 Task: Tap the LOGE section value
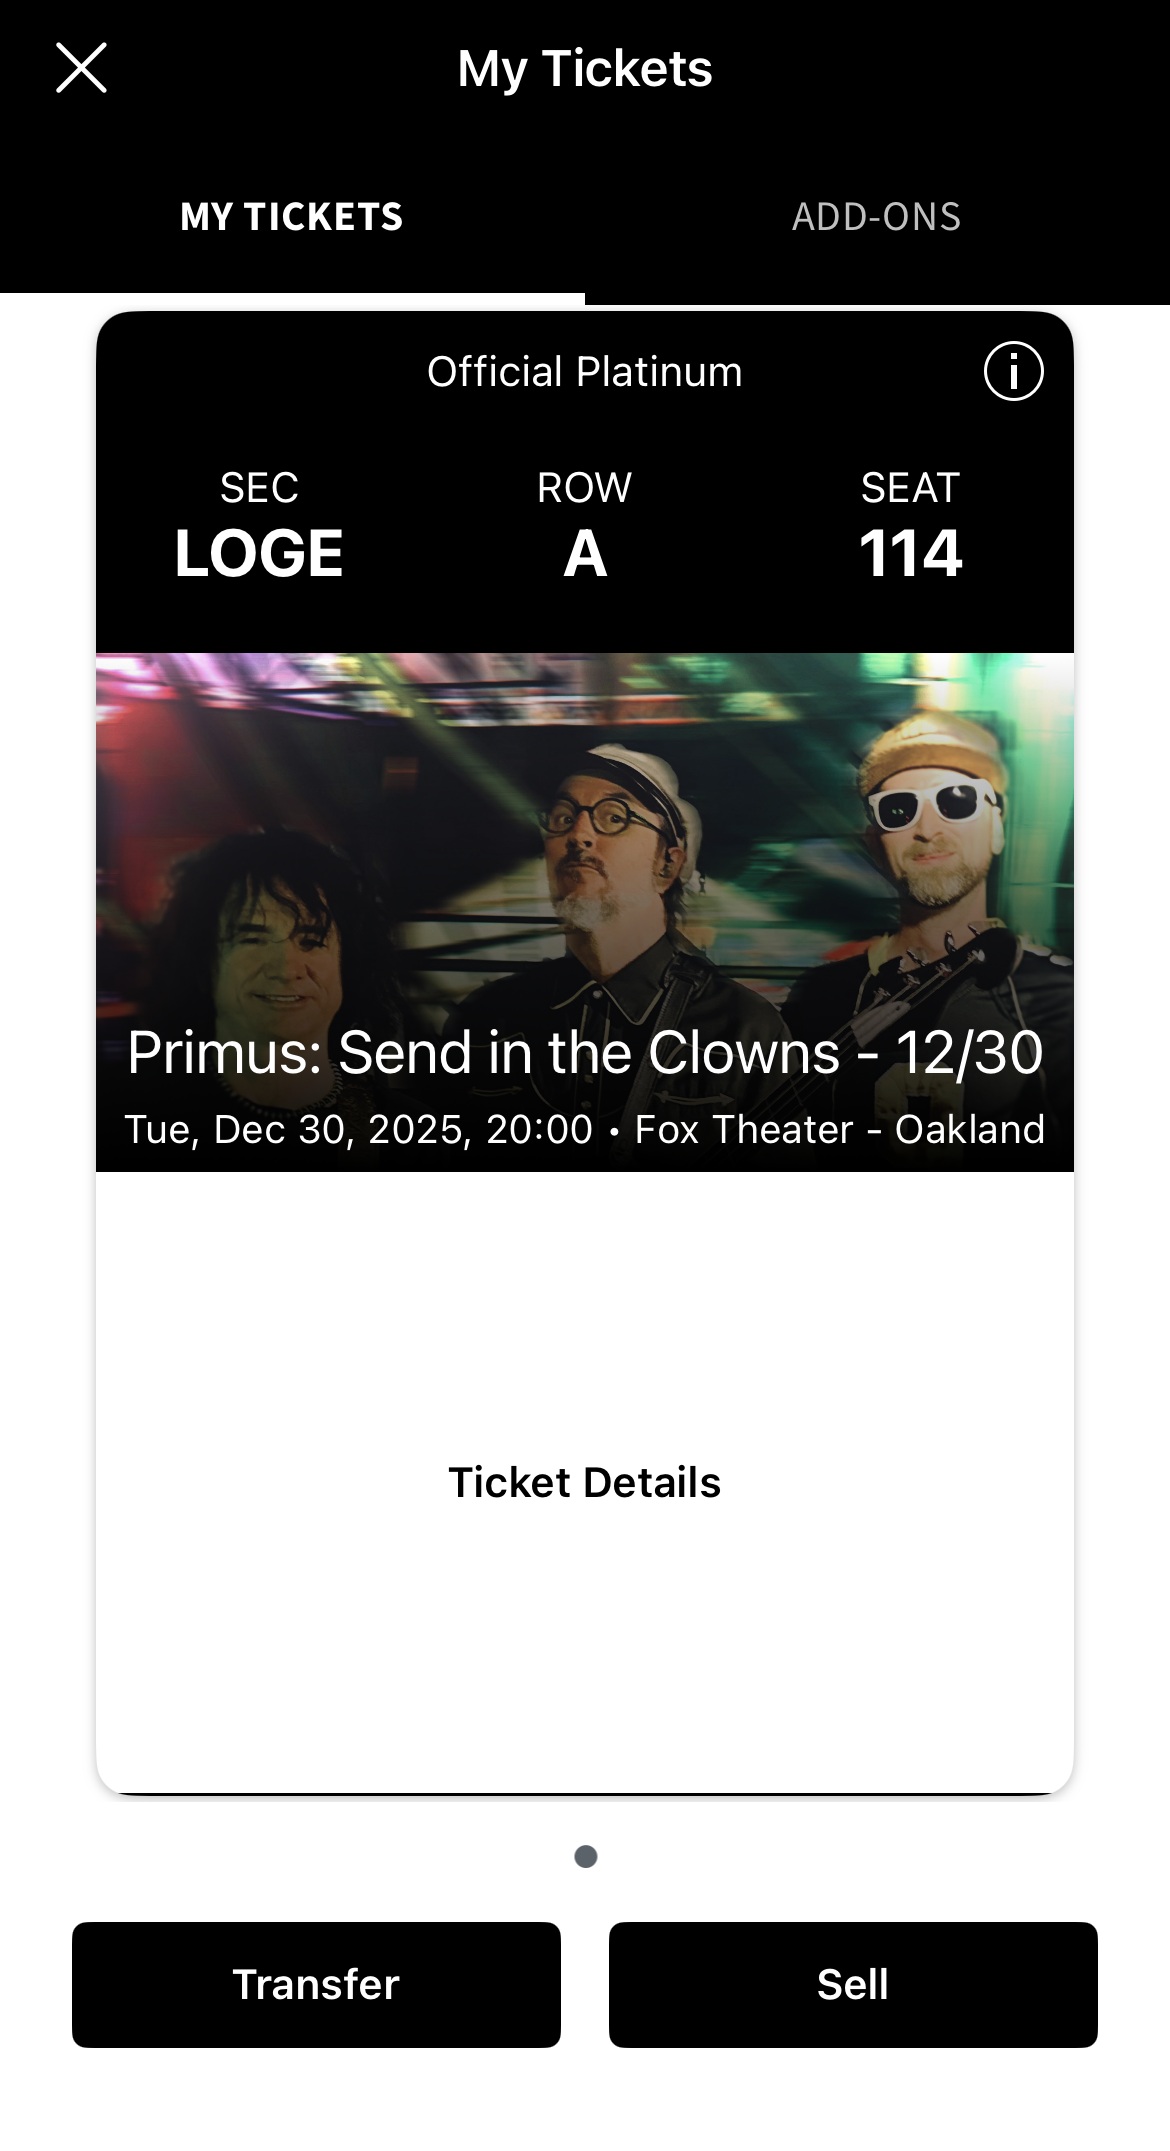[259, 553]
